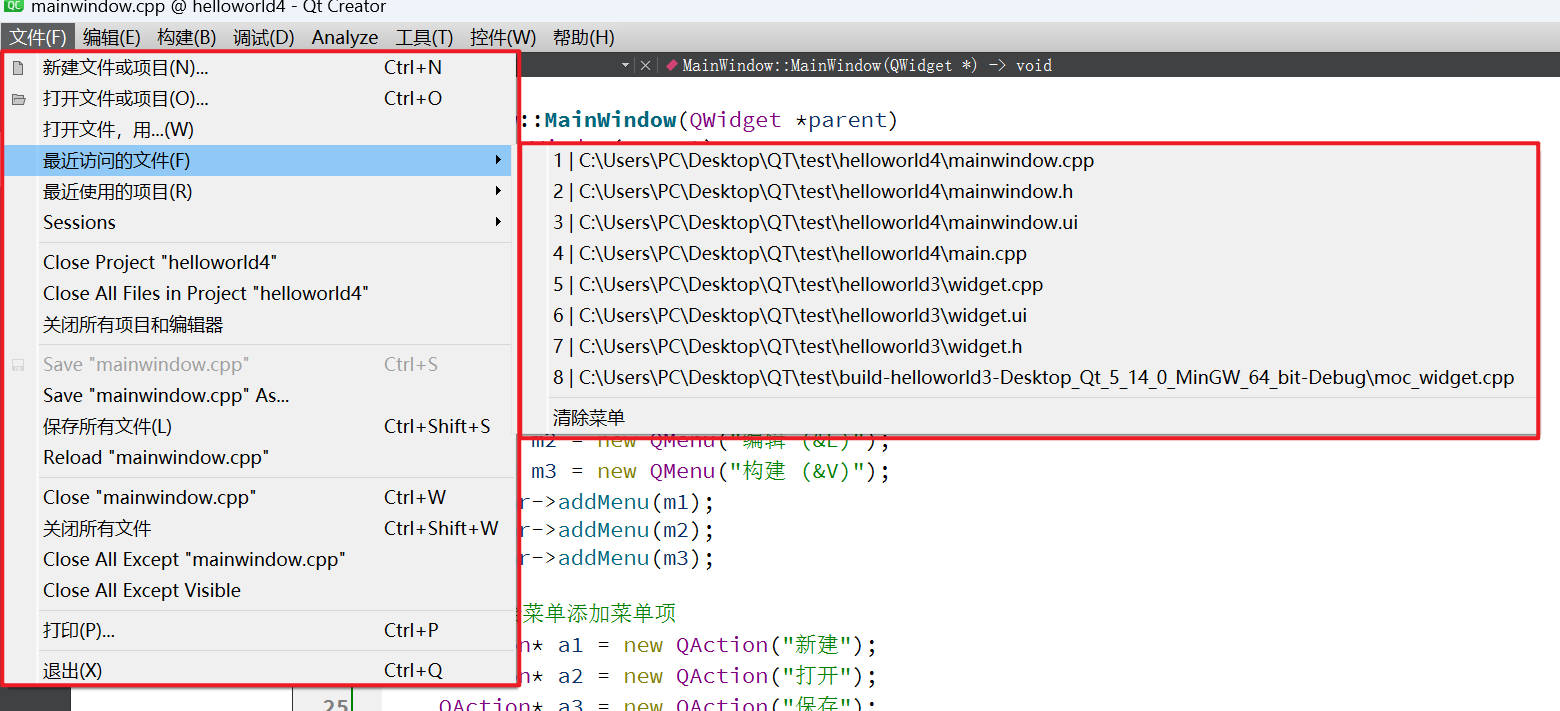Expand the Sessions submenu arrow

(x=498, y=222)
